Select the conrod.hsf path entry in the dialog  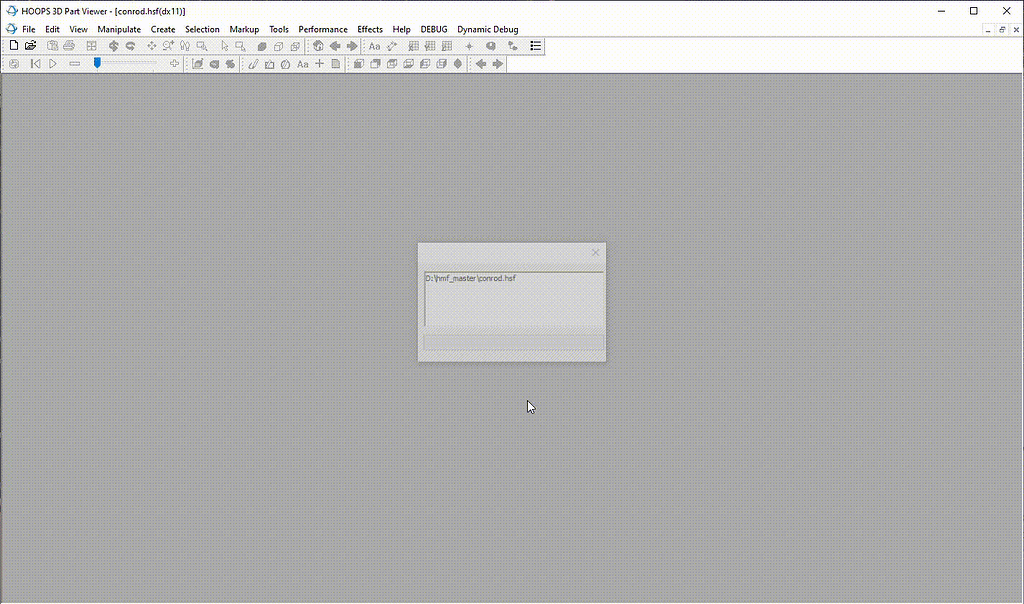471,278
